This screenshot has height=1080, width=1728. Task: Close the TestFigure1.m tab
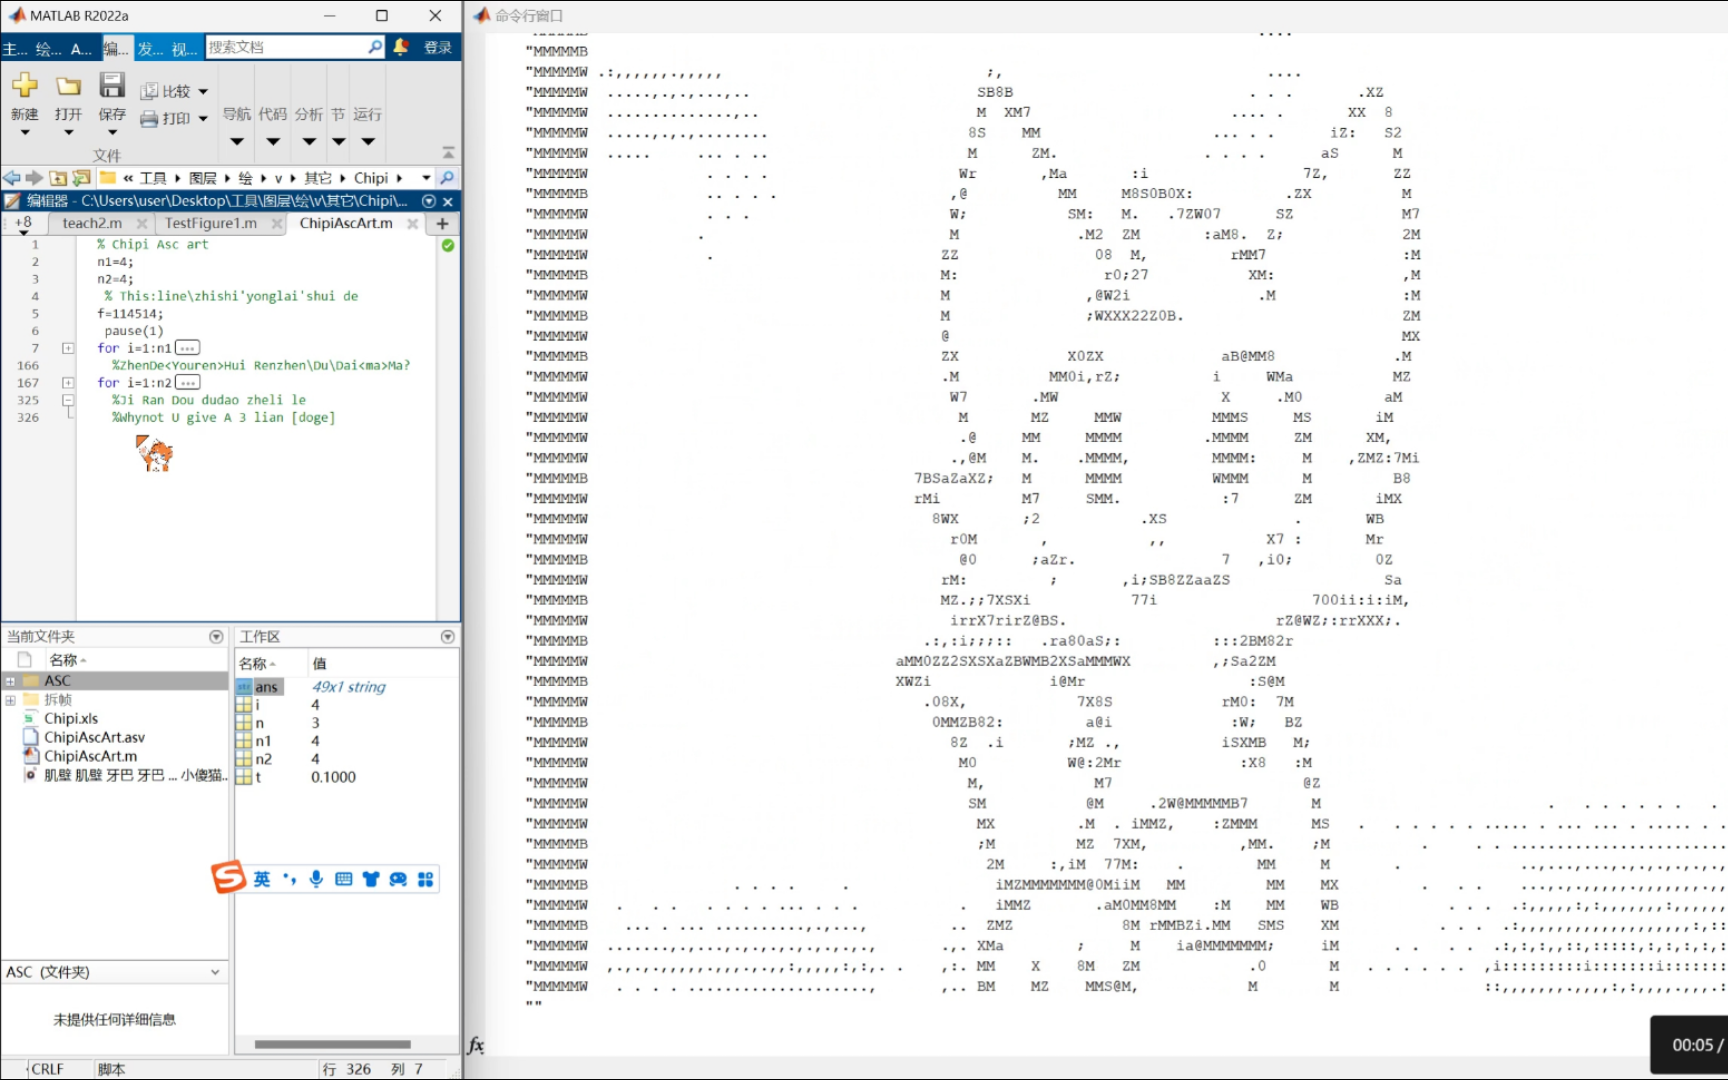pos(277,224)
